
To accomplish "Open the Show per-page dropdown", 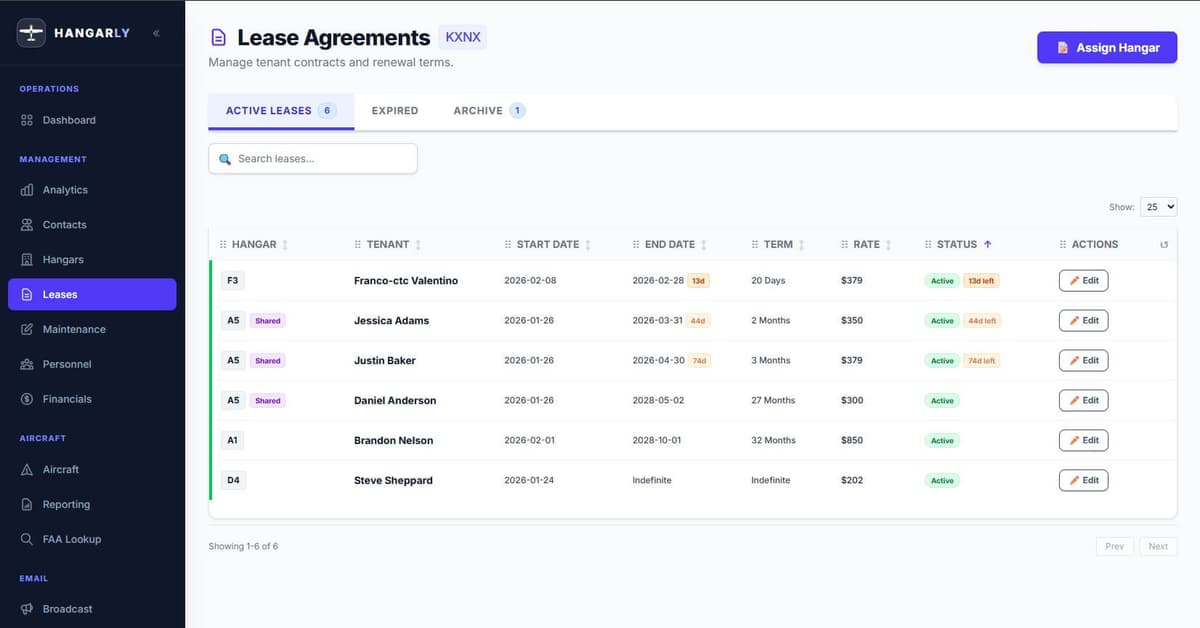I will pyautogui.click(x=1158, y=206).
